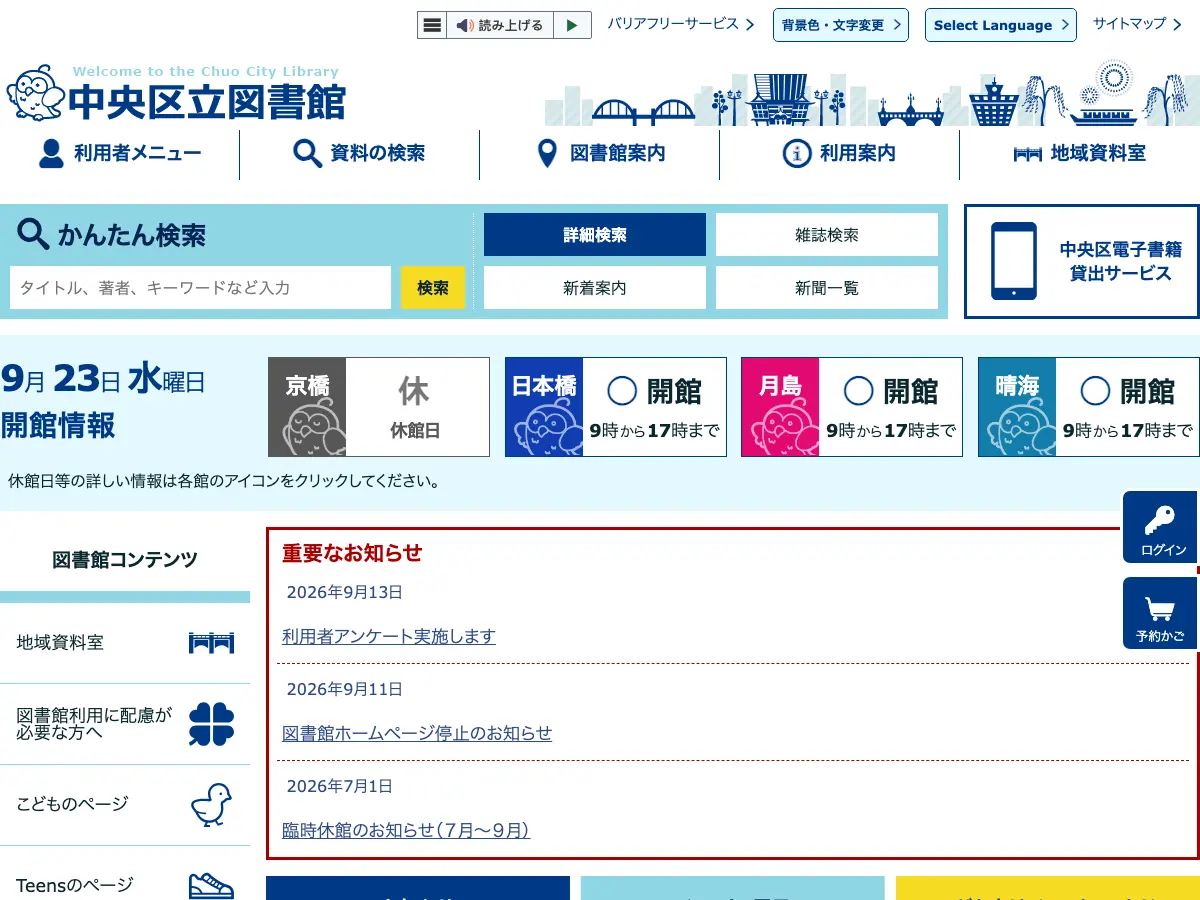Open 利用者メニュー navigation item
This screenshot has width=1200, height=900.
click(120, 154)
